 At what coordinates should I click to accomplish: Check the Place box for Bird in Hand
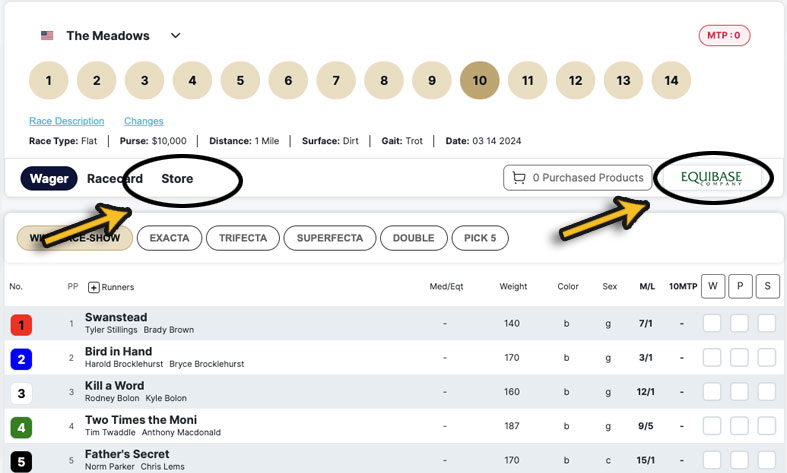click(739, 358)
